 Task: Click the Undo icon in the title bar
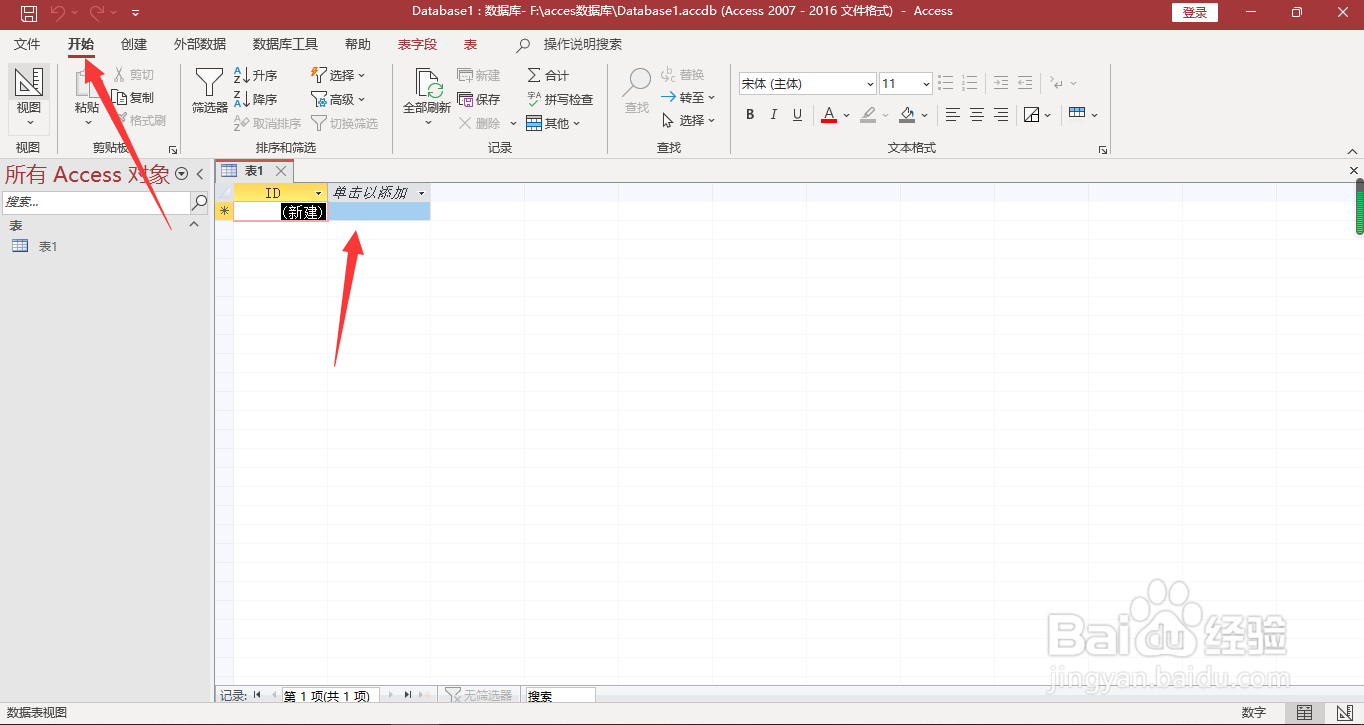coord(57,12)
